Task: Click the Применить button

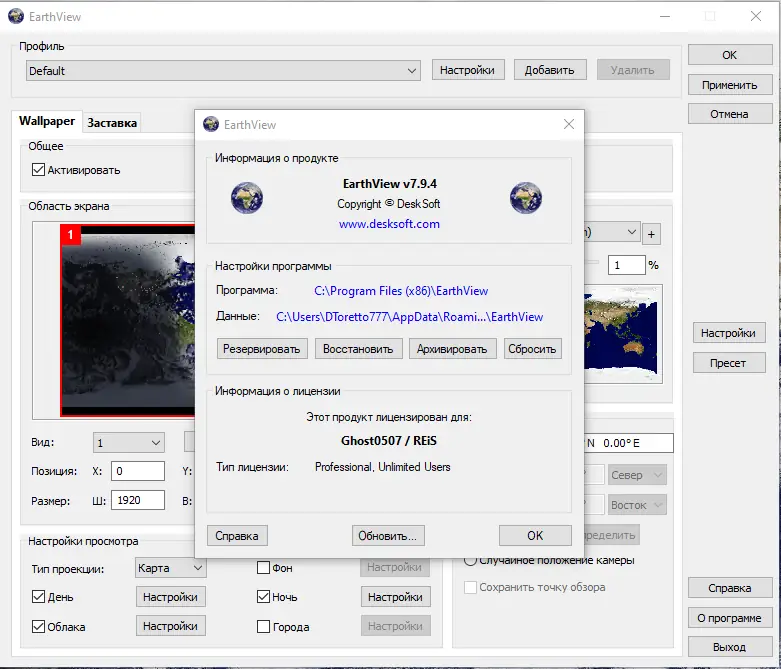Action: (730, 85)
